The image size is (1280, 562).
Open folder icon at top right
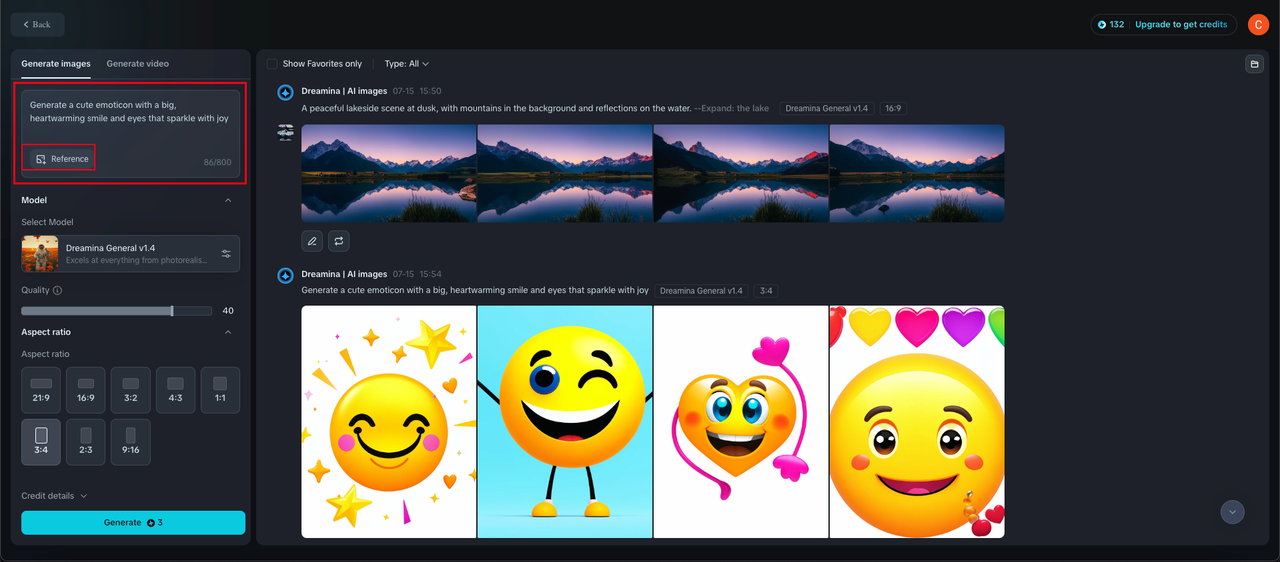coord(1254,64)
